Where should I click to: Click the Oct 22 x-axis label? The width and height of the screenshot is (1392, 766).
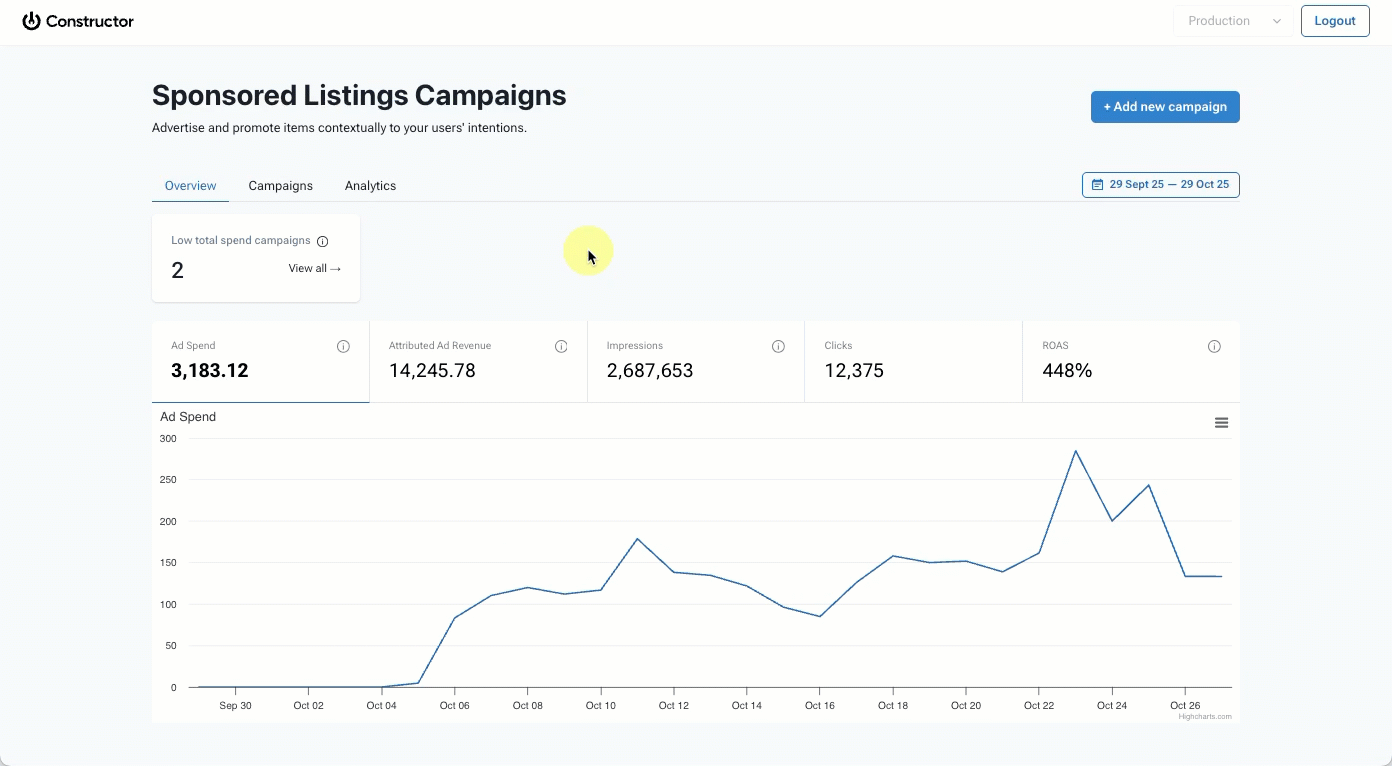point(1039,705)
